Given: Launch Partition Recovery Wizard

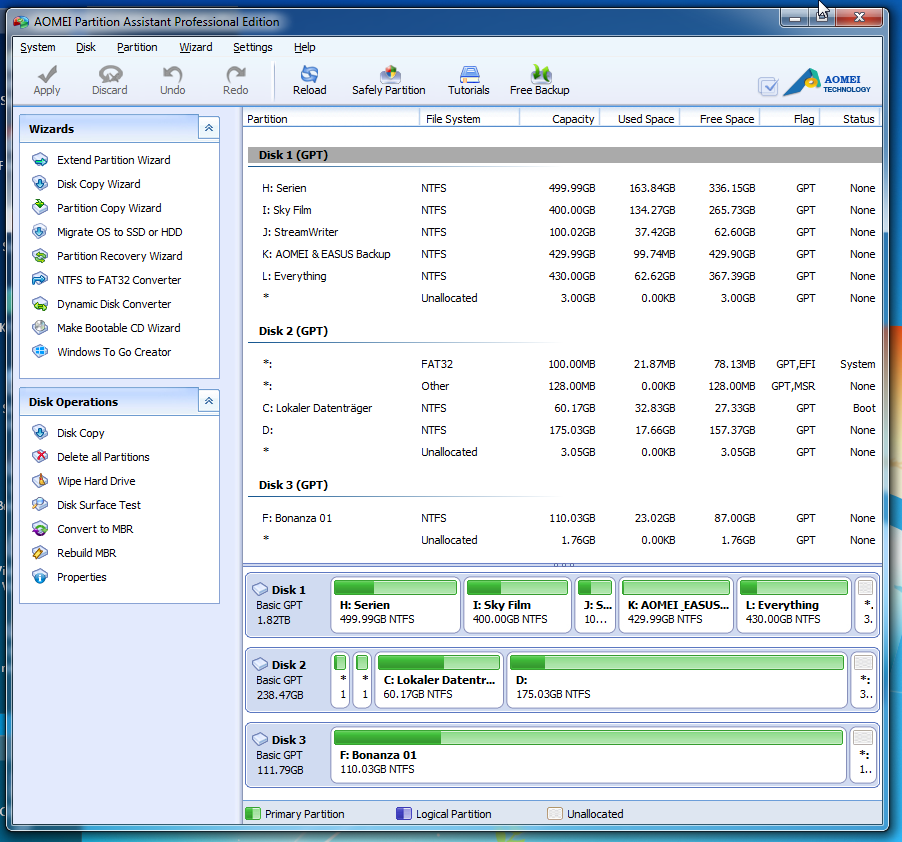Looking at the screenshot, I should [119, 256].
